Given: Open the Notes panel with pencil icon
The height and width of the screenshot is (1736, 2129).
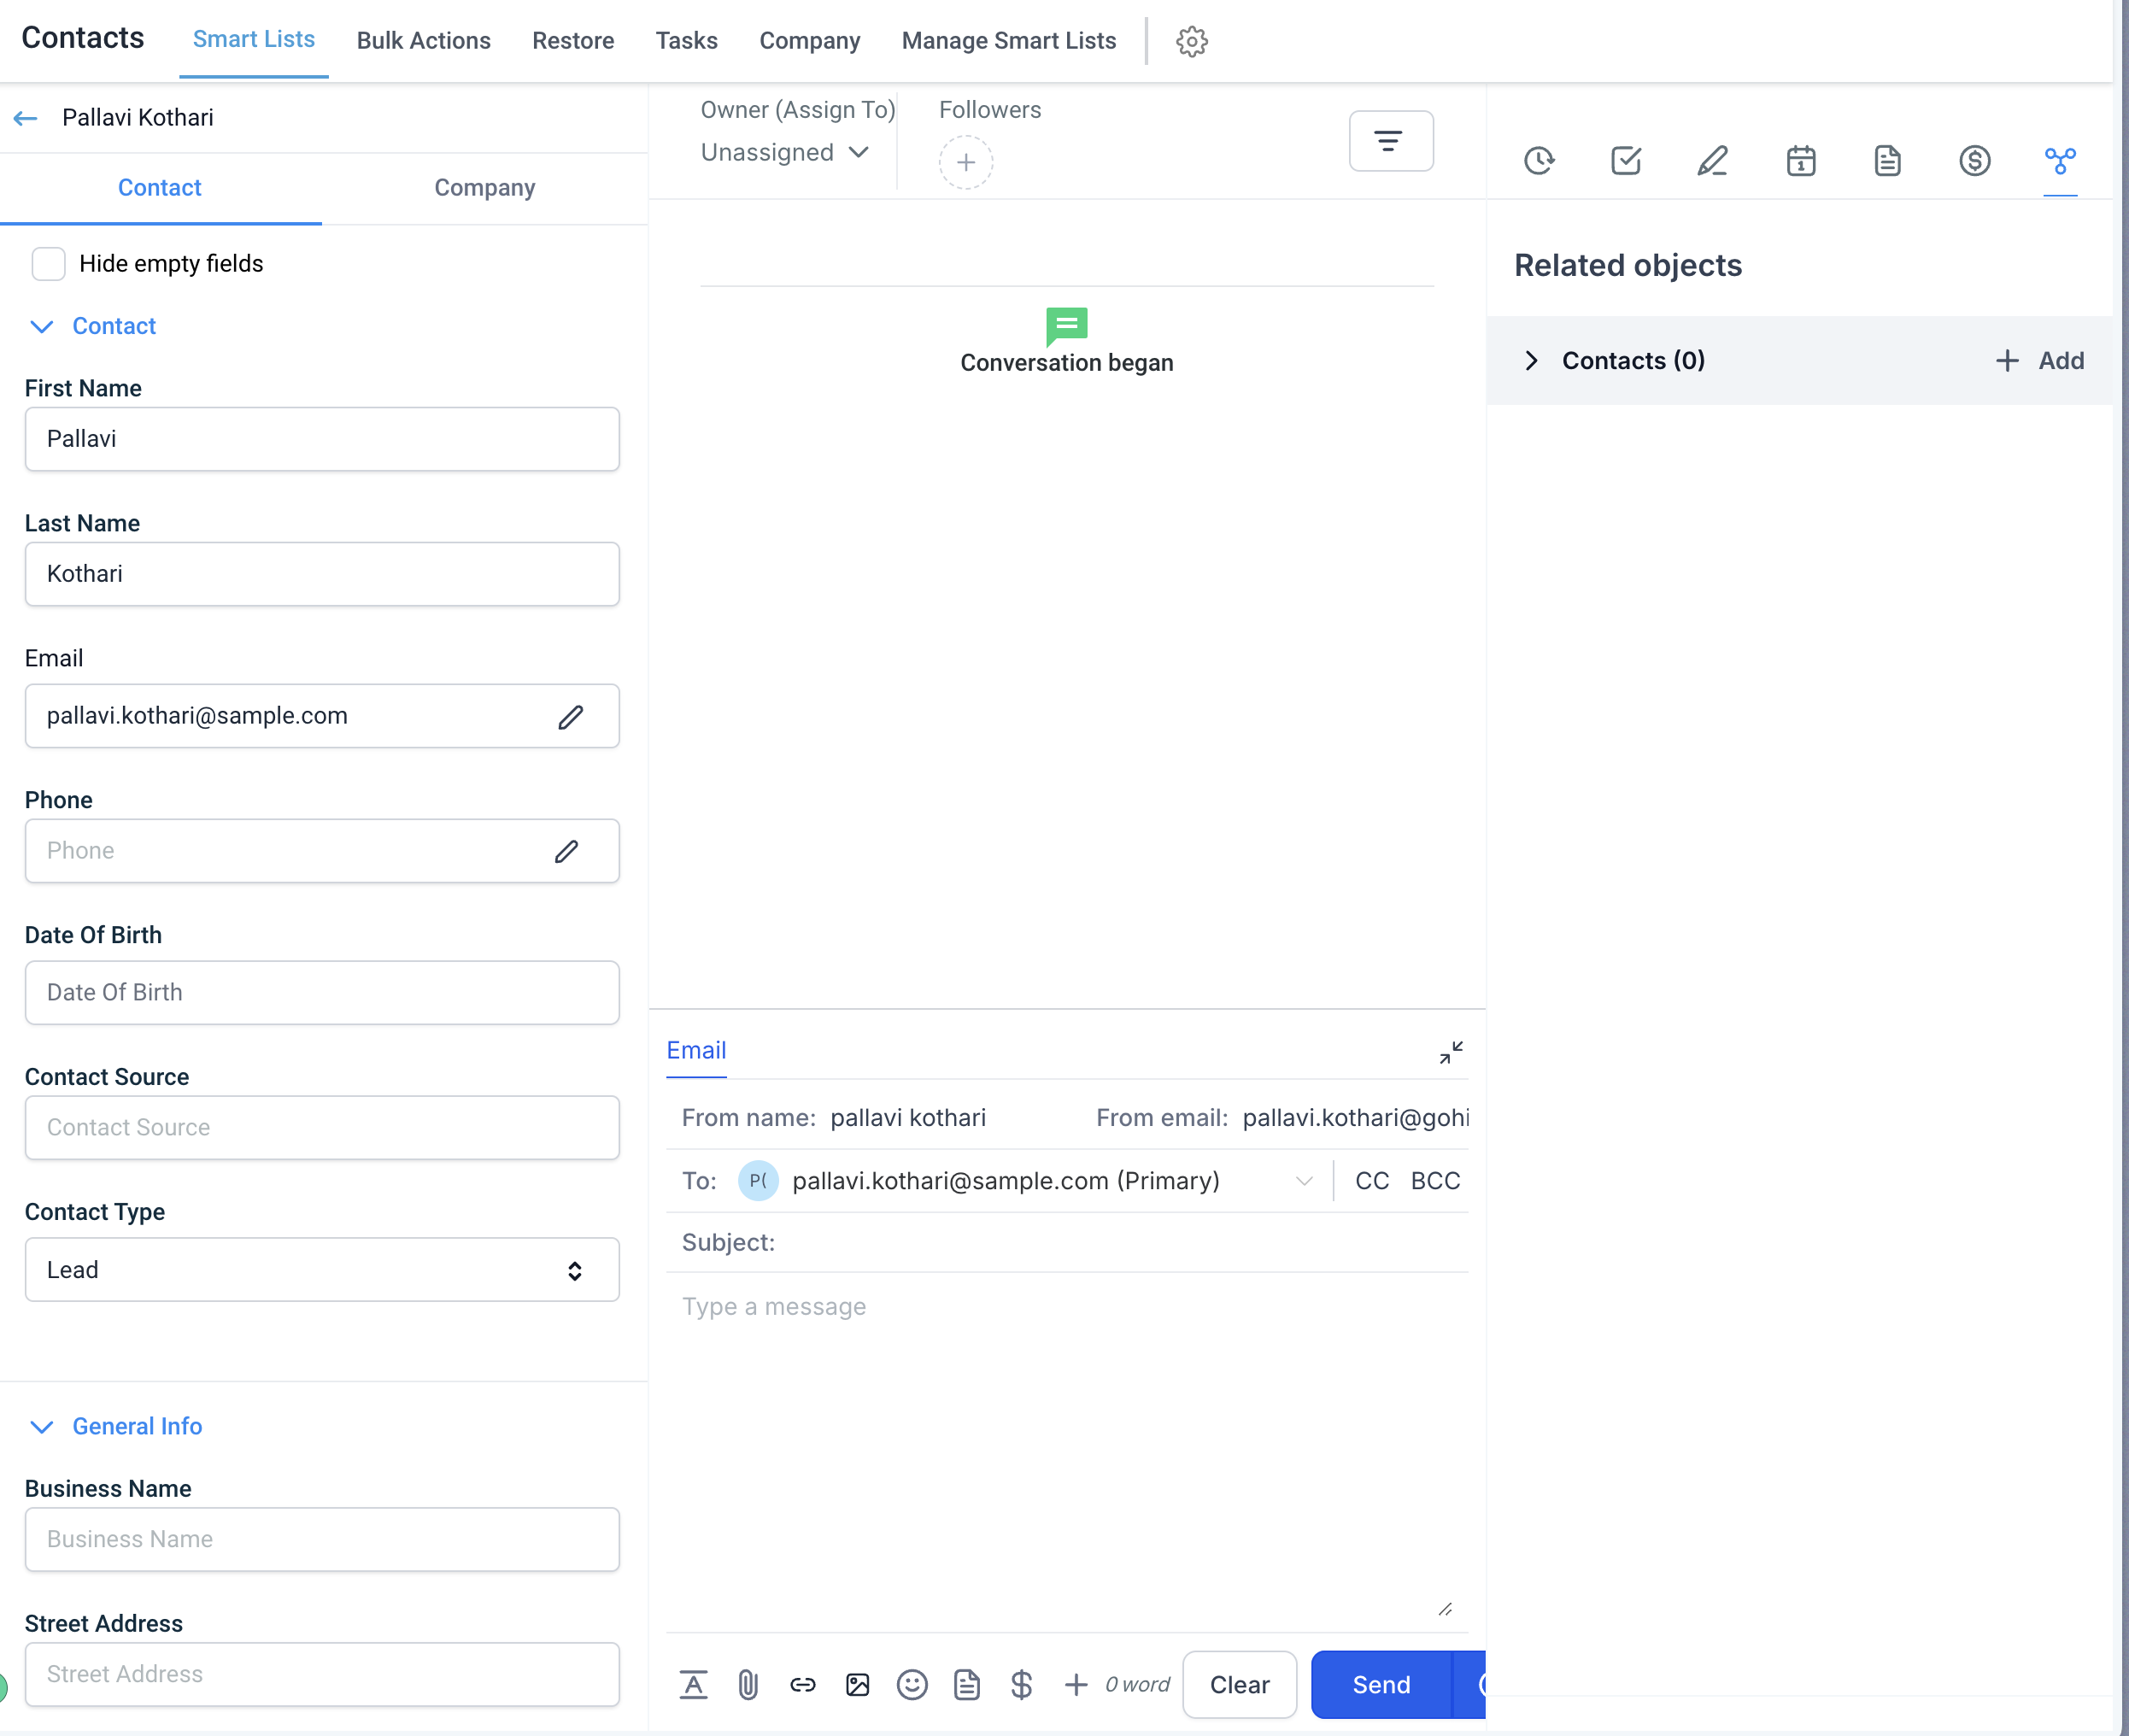Looking at the screenshot, I should 1712,160.
